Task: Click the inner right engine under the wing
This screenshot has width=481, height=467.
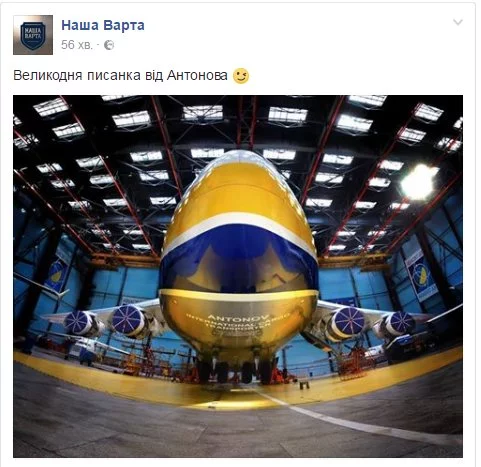Action: [347, 323]
